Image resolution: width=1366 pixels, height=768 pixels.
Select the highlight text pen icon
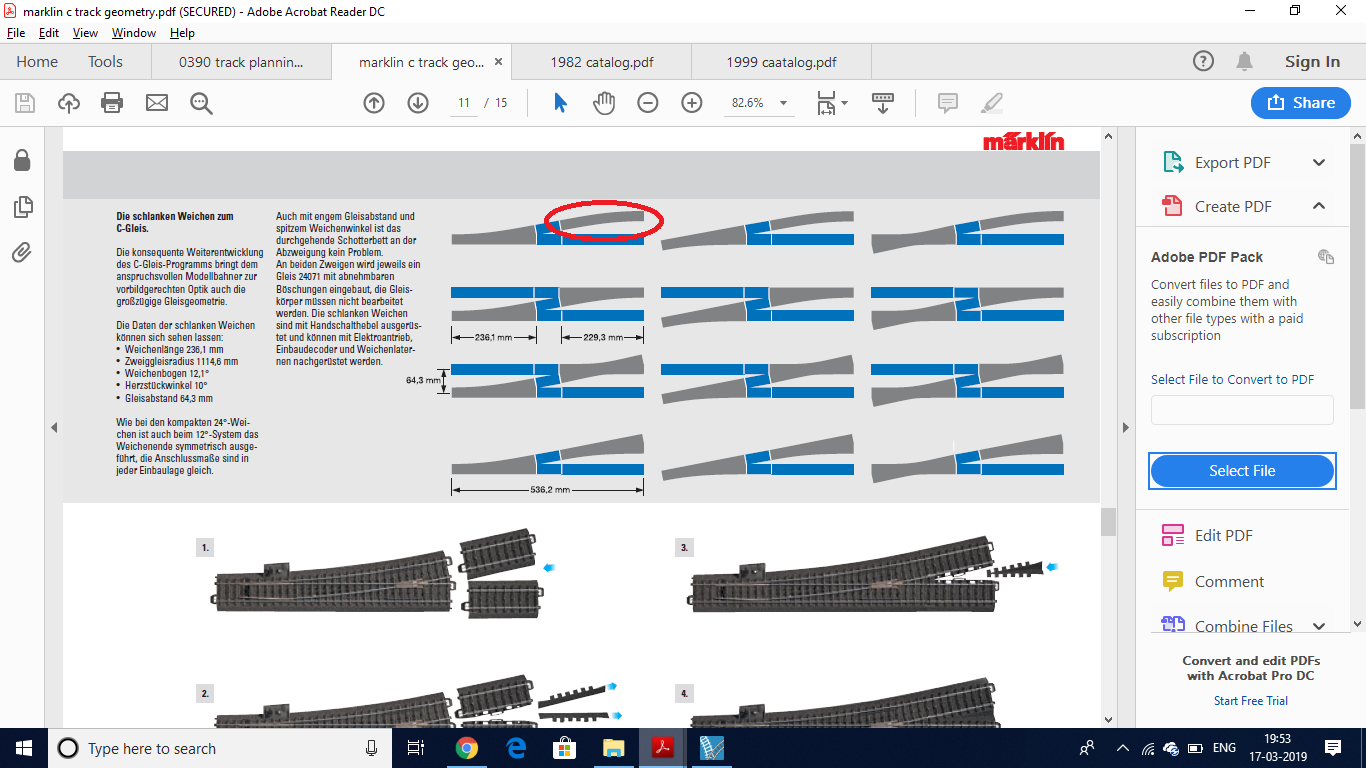point(991,103)
